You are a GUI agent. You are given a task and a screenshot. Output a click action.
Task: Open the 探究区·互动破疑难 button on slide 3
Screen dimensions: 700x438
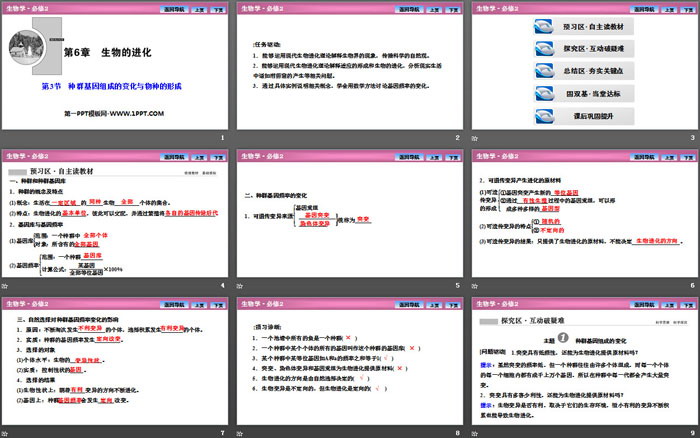coord(584,48)
